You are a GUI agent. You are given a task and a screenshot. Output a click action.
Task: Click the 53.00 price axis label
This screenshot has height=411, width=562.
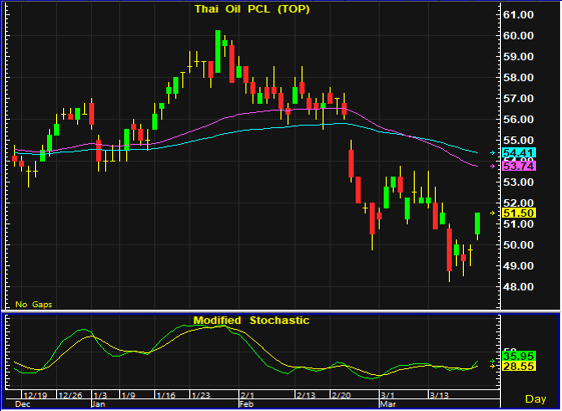[x=519, y=182]
